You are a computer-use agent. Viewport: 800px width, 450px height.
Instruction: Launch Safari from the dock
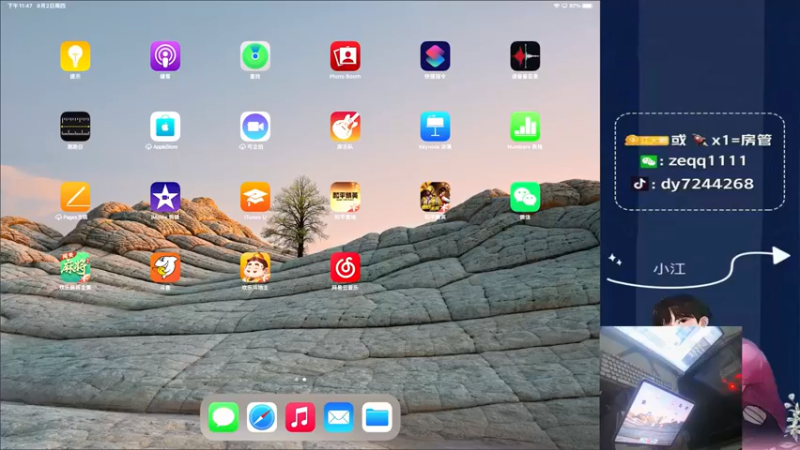pos(262,417)
